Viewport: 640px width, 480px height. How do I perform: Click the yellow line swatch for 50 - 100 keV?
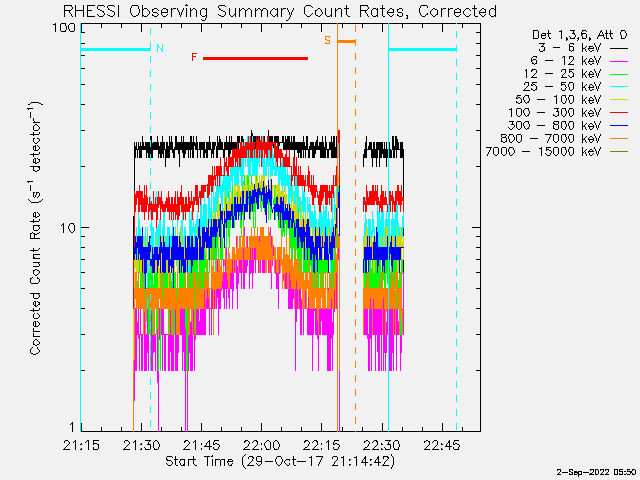pos(619,100)
